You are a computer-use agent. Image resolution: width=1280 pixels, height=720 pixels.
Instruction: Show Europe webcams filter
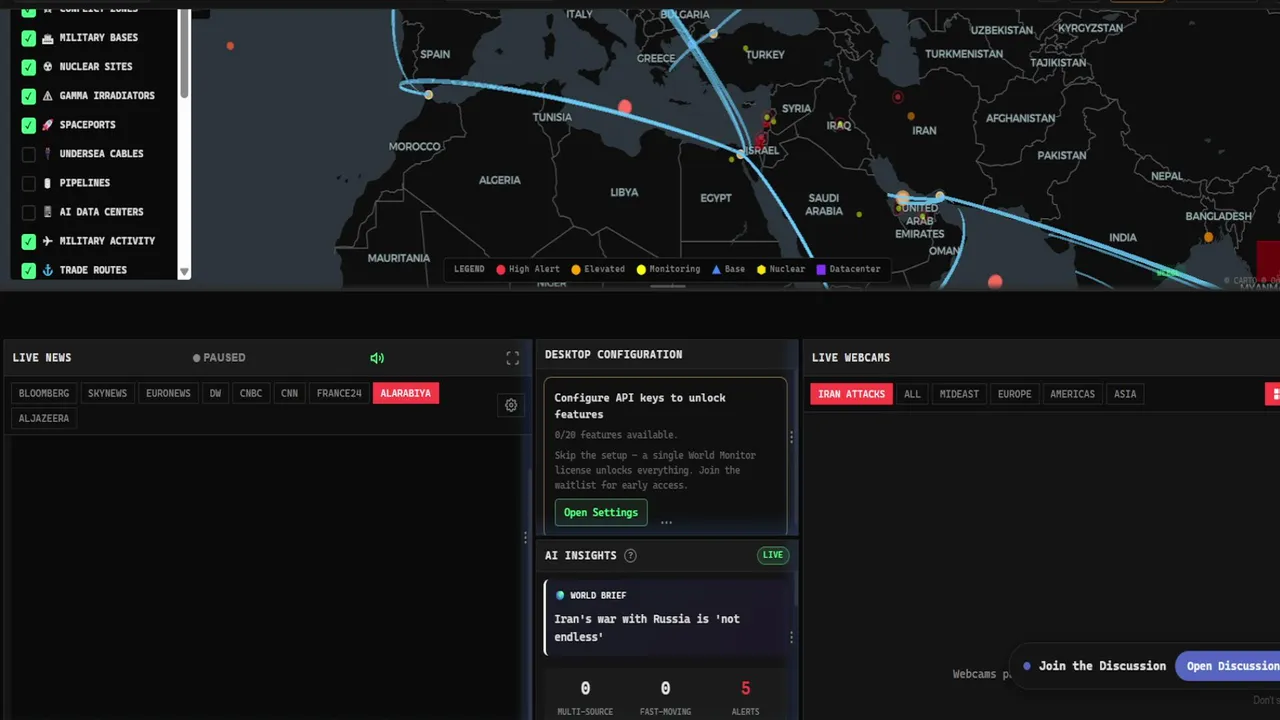point(1014,394)
